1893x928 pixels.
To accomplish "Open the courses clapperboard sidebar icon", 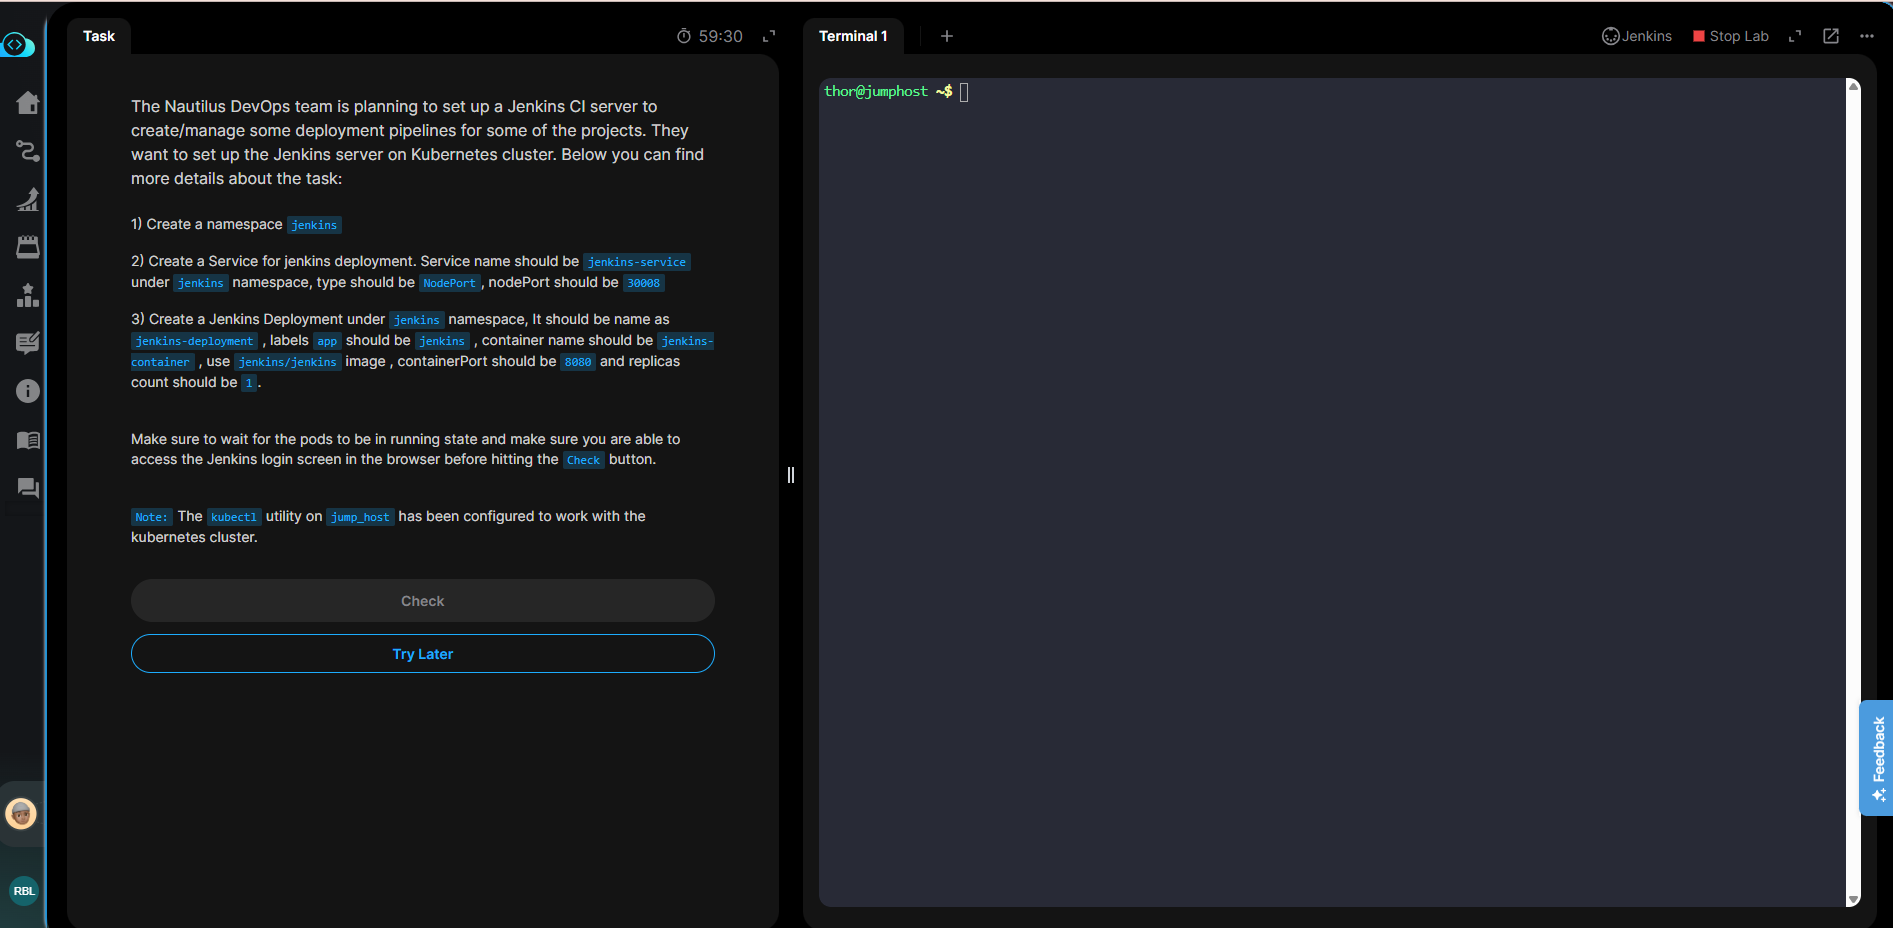I will [28, 247].
